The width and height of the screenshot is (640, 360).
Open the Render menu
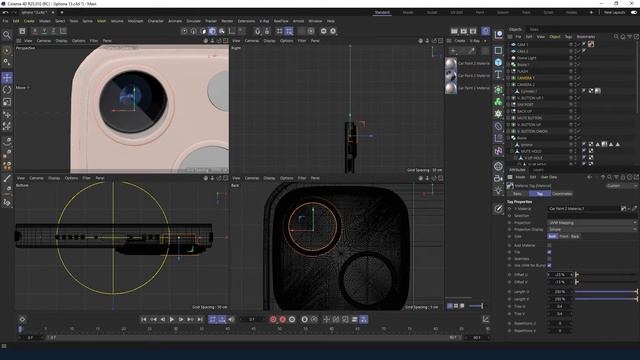227,21
